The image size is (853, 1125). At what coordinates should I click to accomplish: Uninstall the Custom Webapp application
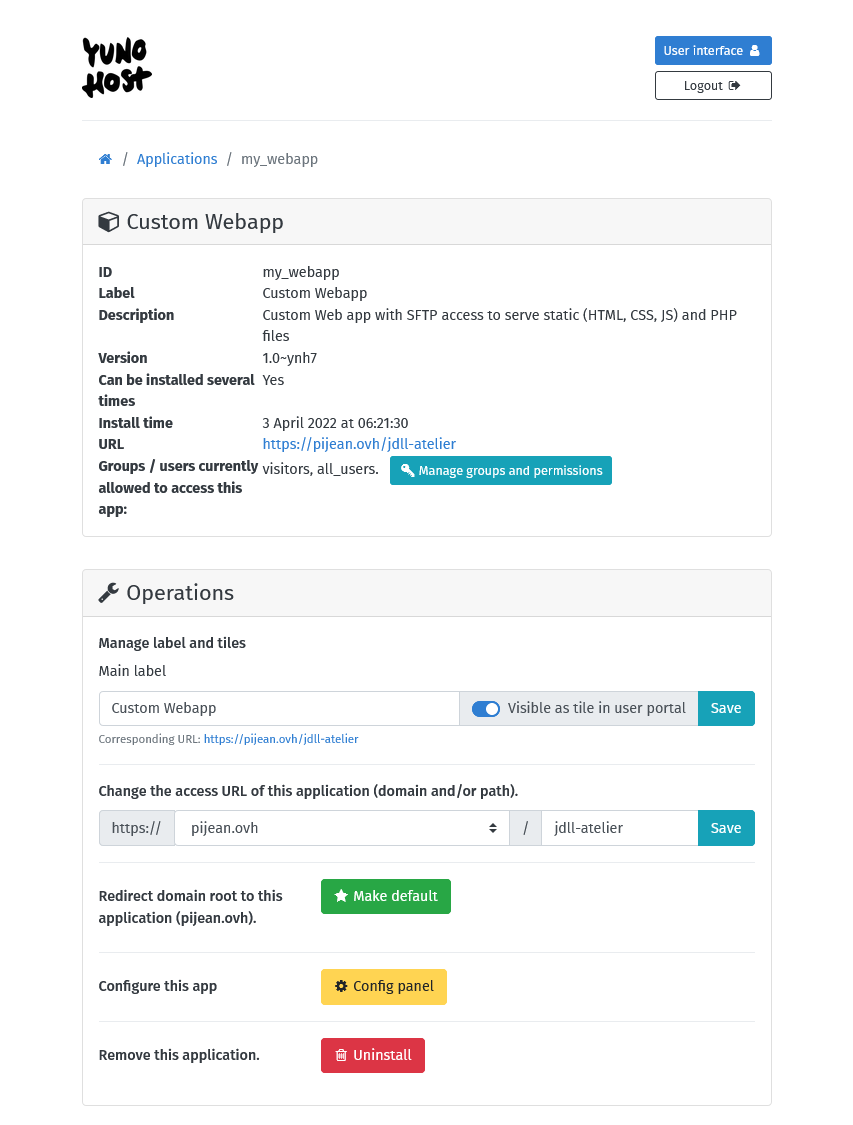[x=372, y=1055]
